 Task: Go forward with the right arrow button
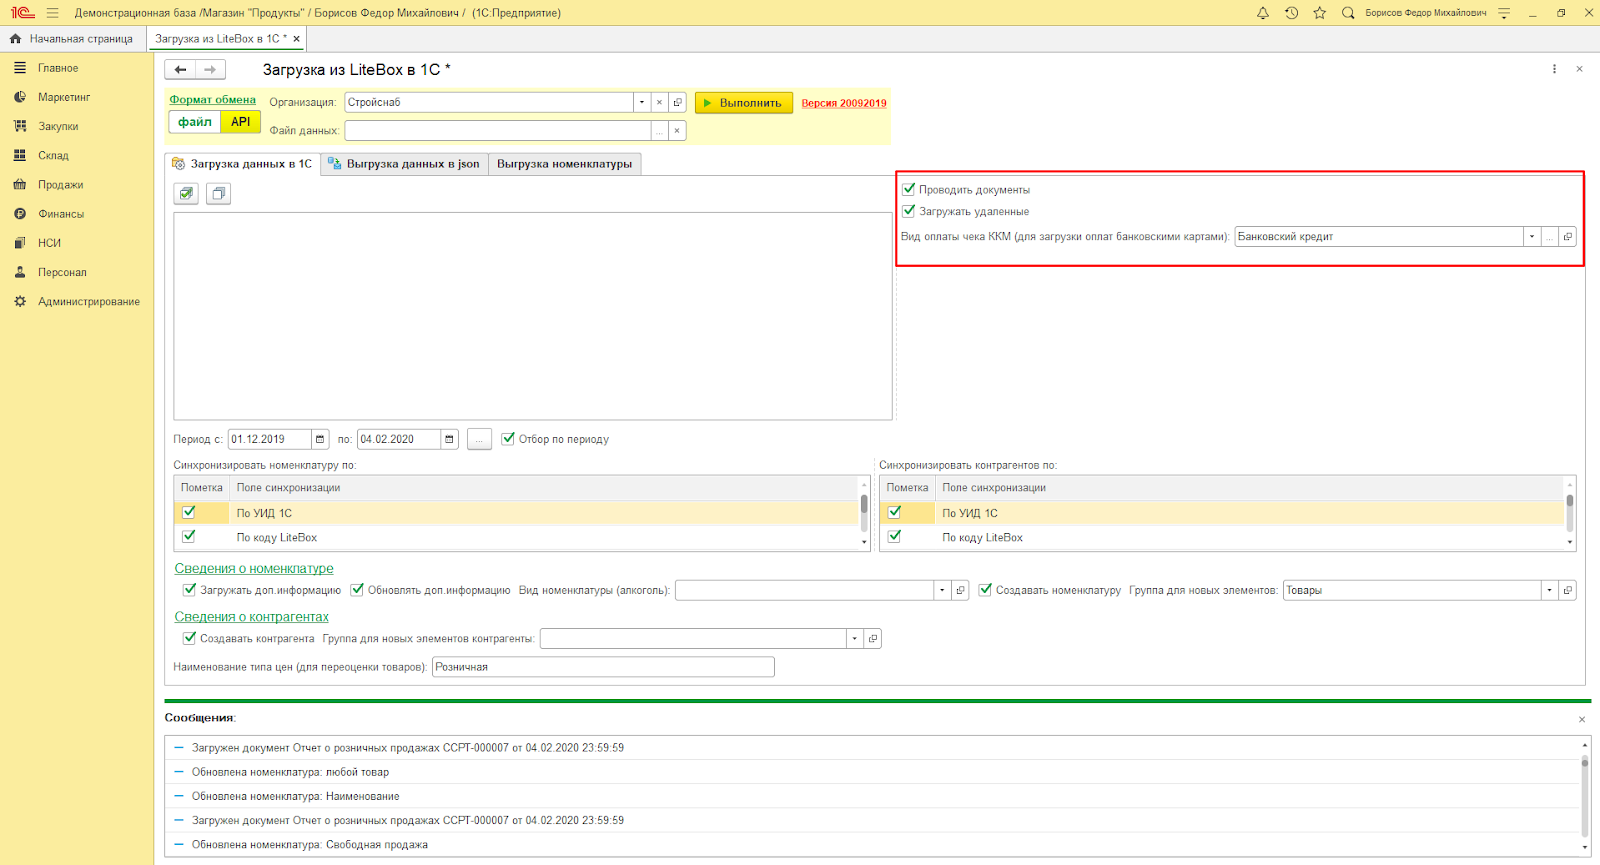[x=210, y=69]
